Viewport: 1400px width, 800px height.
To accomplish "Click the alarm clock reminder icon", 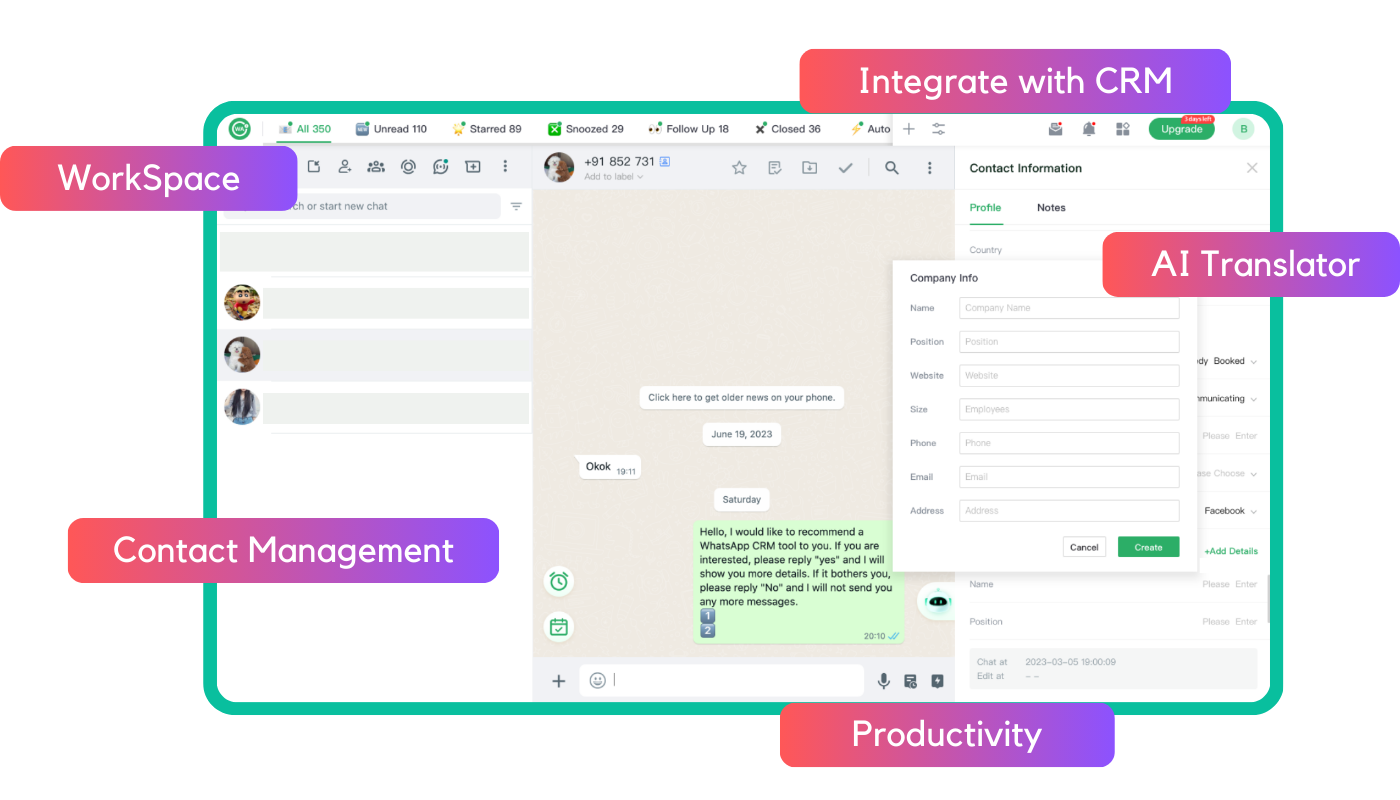I will 559,581.
